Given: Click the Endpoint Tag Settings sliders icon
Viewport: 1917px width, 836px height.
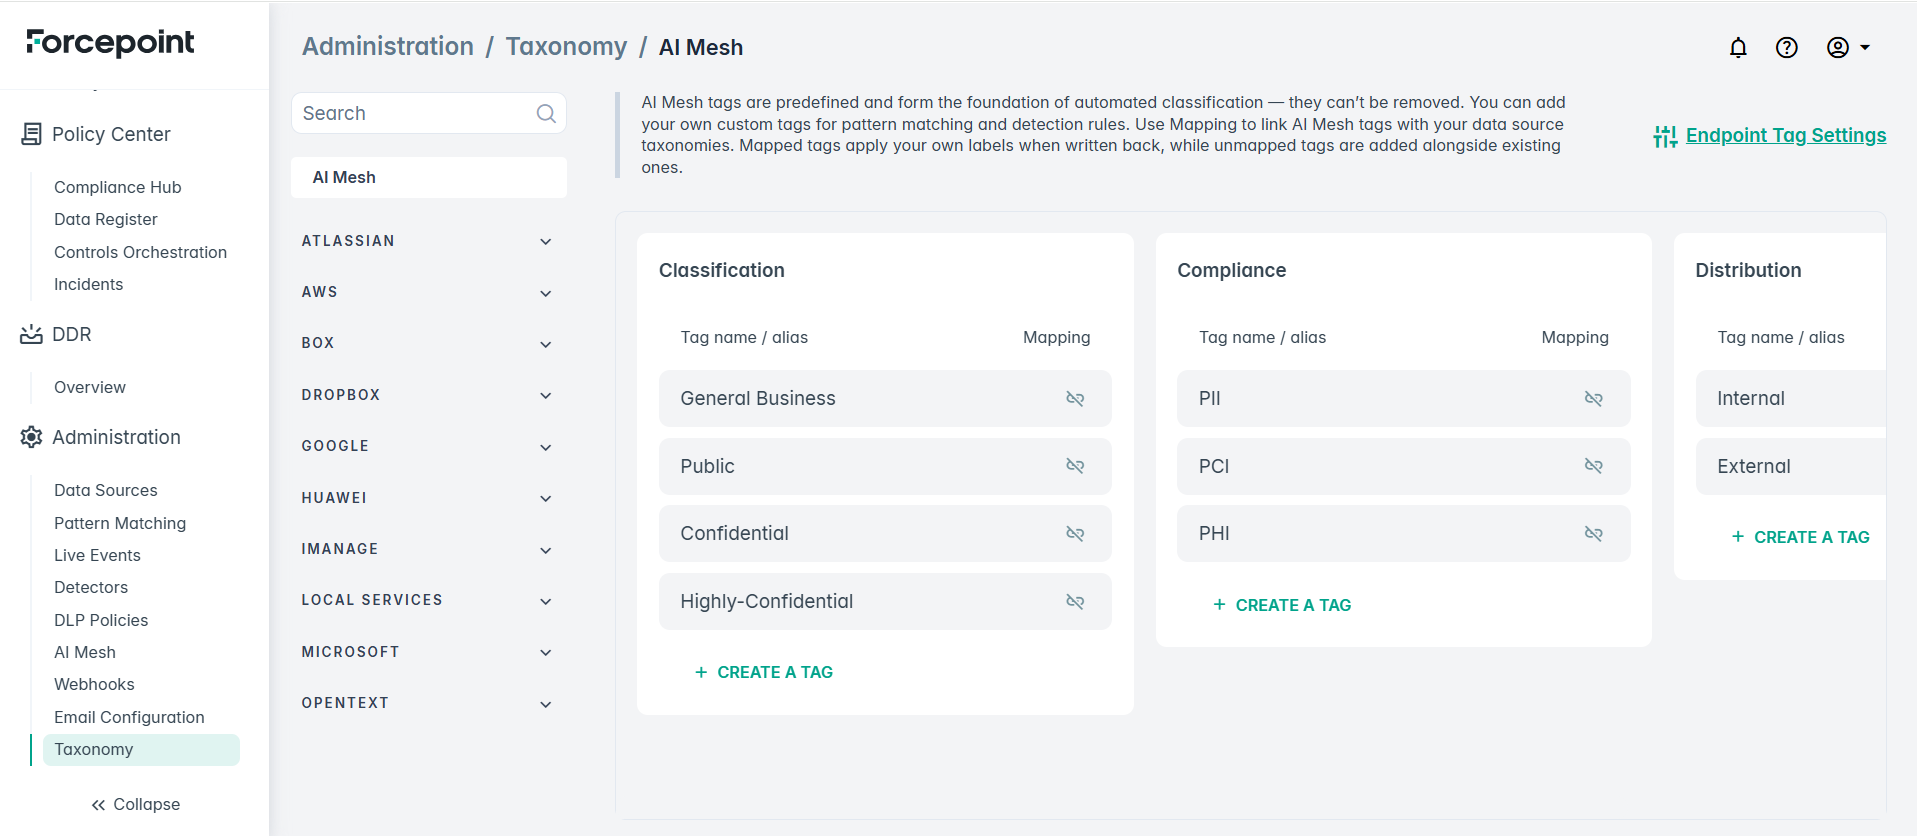Looking at the screenshot, I should pos(1664,136).
